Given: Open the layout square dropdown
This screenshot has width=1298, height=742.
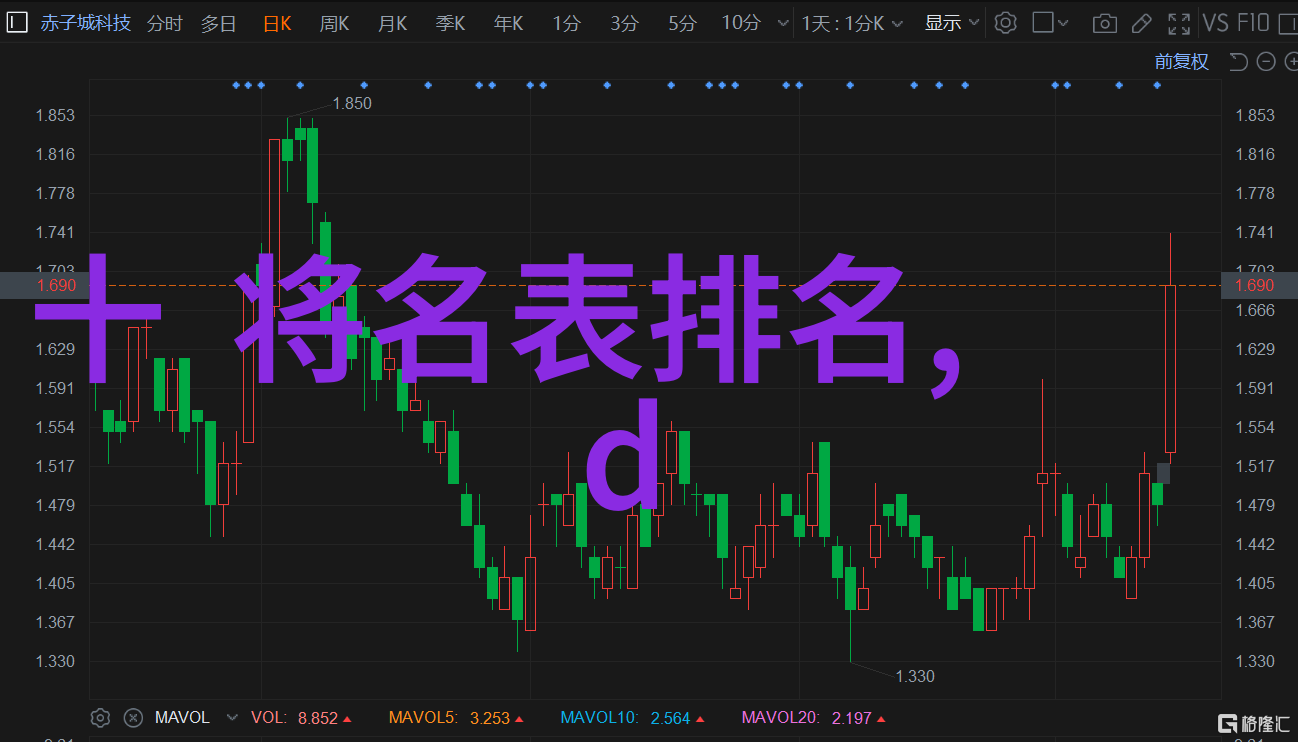Looking at the screenshot, I should (1051, 23).
